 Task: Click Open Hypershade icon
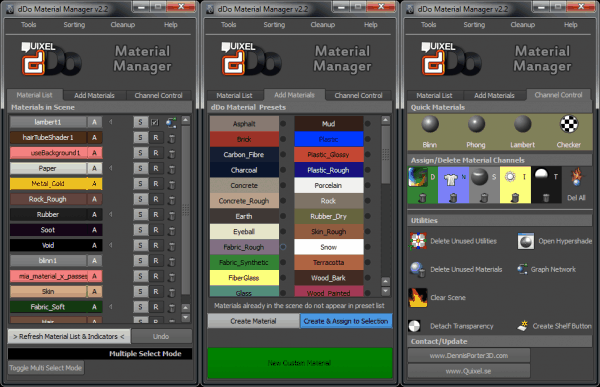tap(526, 241)
